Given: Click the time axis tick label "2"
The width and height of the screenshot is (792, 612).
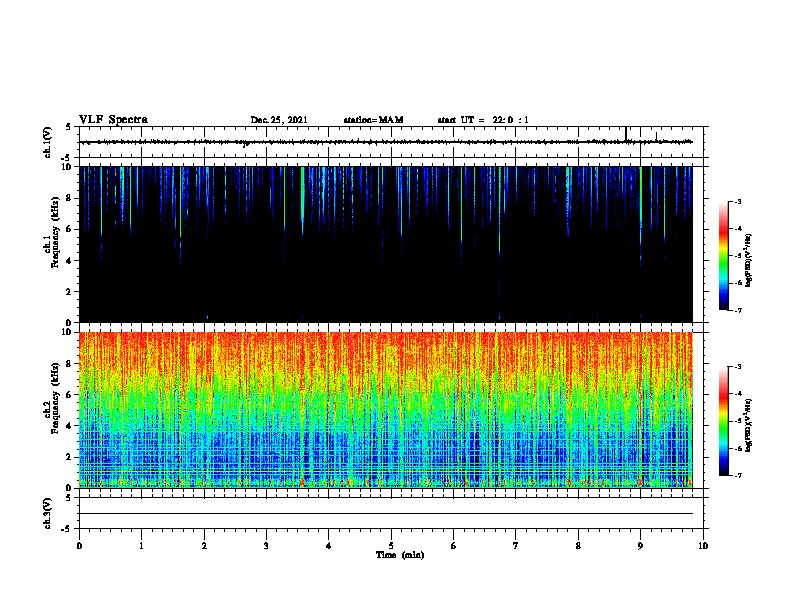Looking at the screenshot, I should tap(204, 546).
